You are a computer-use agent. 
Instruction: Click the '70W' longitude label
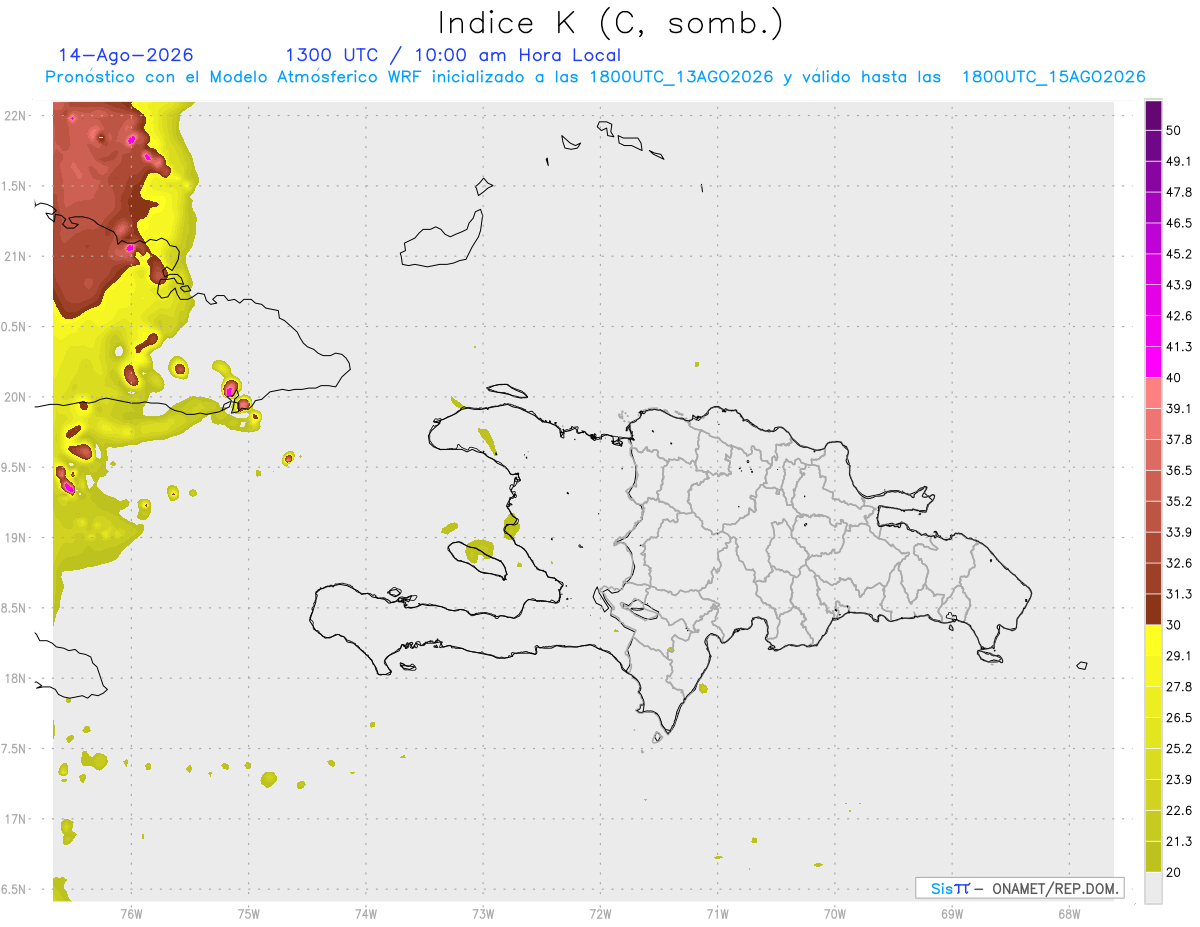[835, 914]
